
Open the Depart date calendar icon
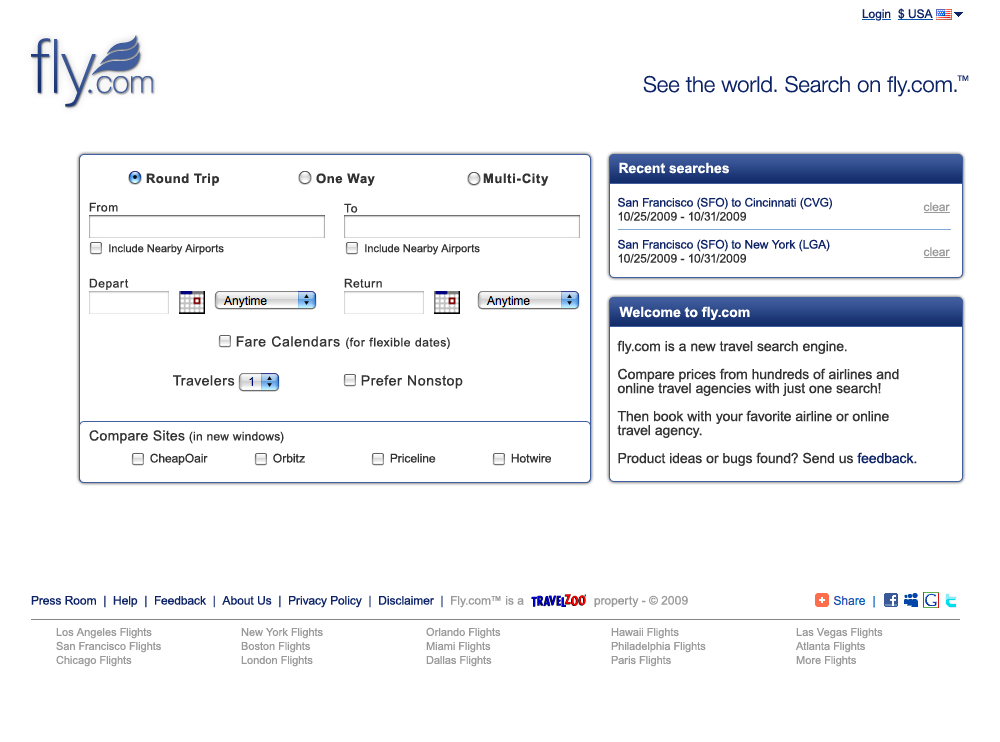click(x=192, y=301)
